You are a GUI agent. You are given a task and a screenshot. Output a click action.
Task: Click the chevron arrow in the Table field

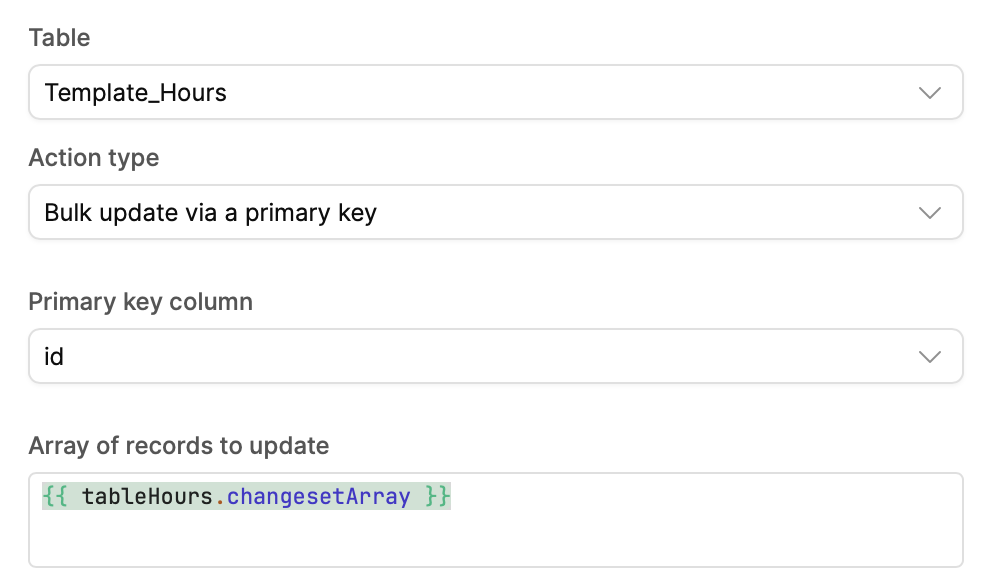[929, 93]
